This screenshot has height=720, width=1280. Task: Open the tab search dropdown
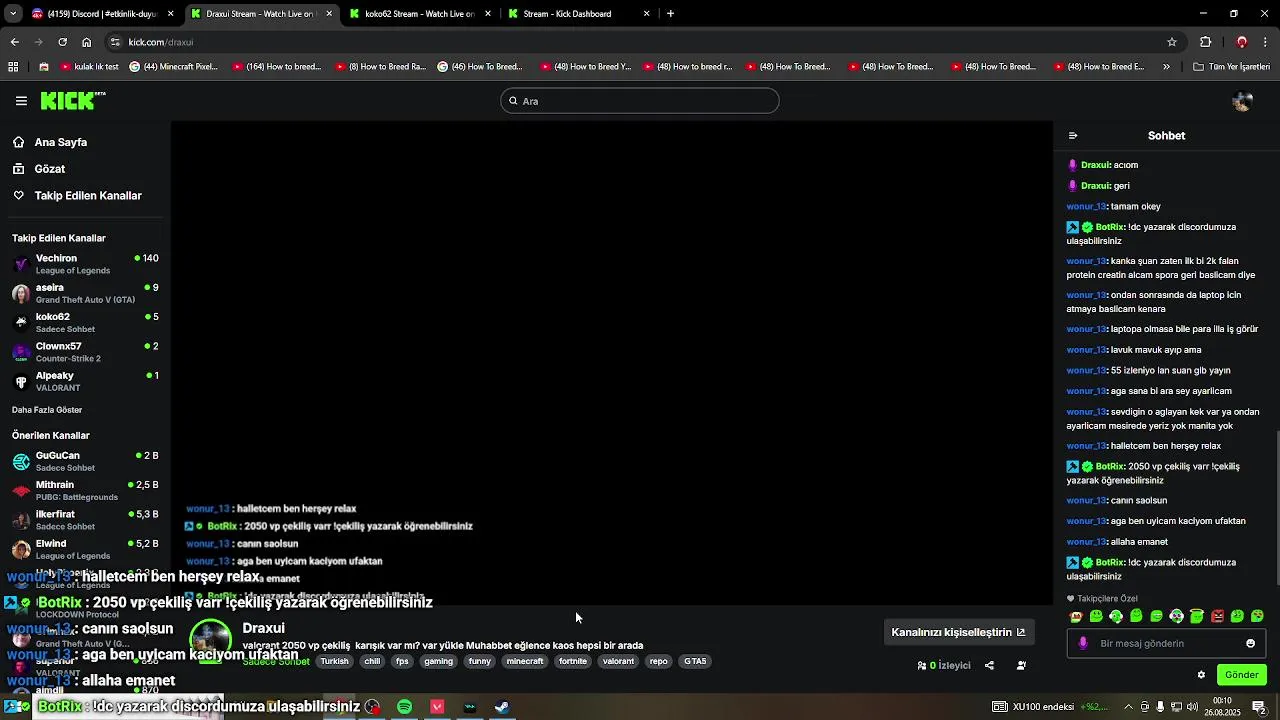(13, 14)
